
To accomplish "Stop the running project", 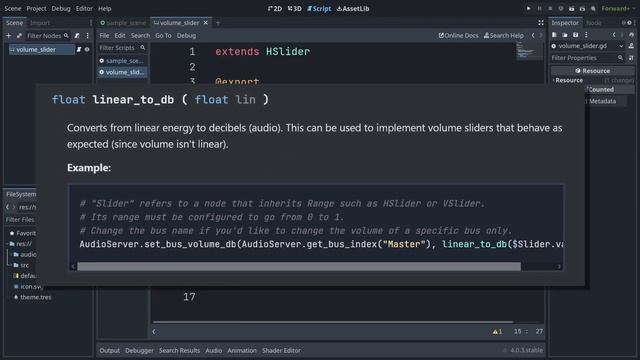I will coord(550,8).
